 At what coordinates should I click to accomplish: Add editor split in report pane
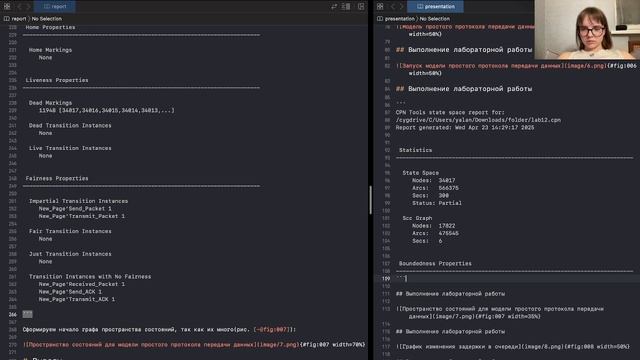click(x=361, y=6)
